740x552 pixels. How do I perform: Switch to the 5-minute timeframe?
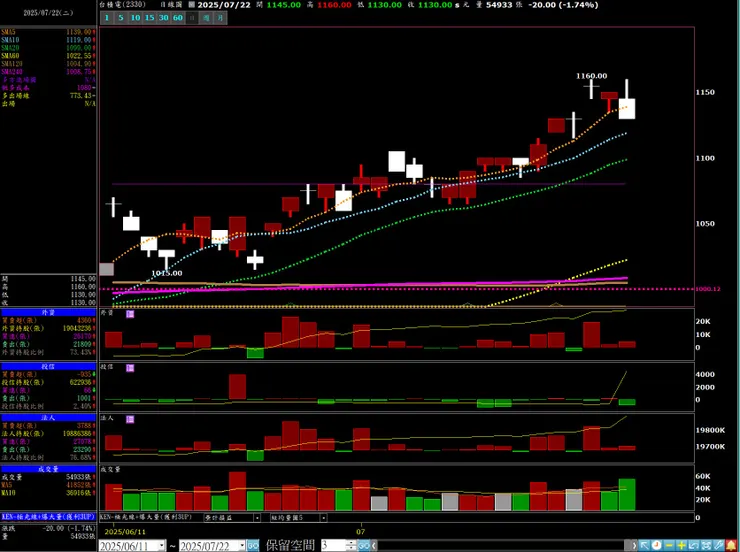[121, 18]
